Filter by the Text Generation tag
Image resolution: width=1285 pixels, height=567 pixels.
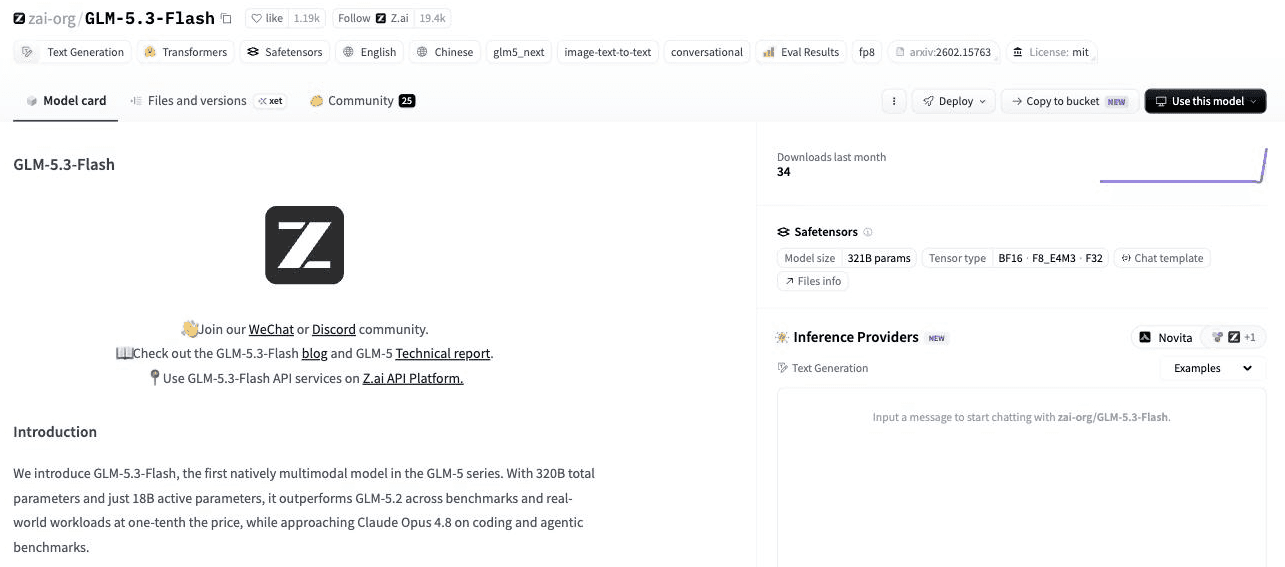point(73,52)
